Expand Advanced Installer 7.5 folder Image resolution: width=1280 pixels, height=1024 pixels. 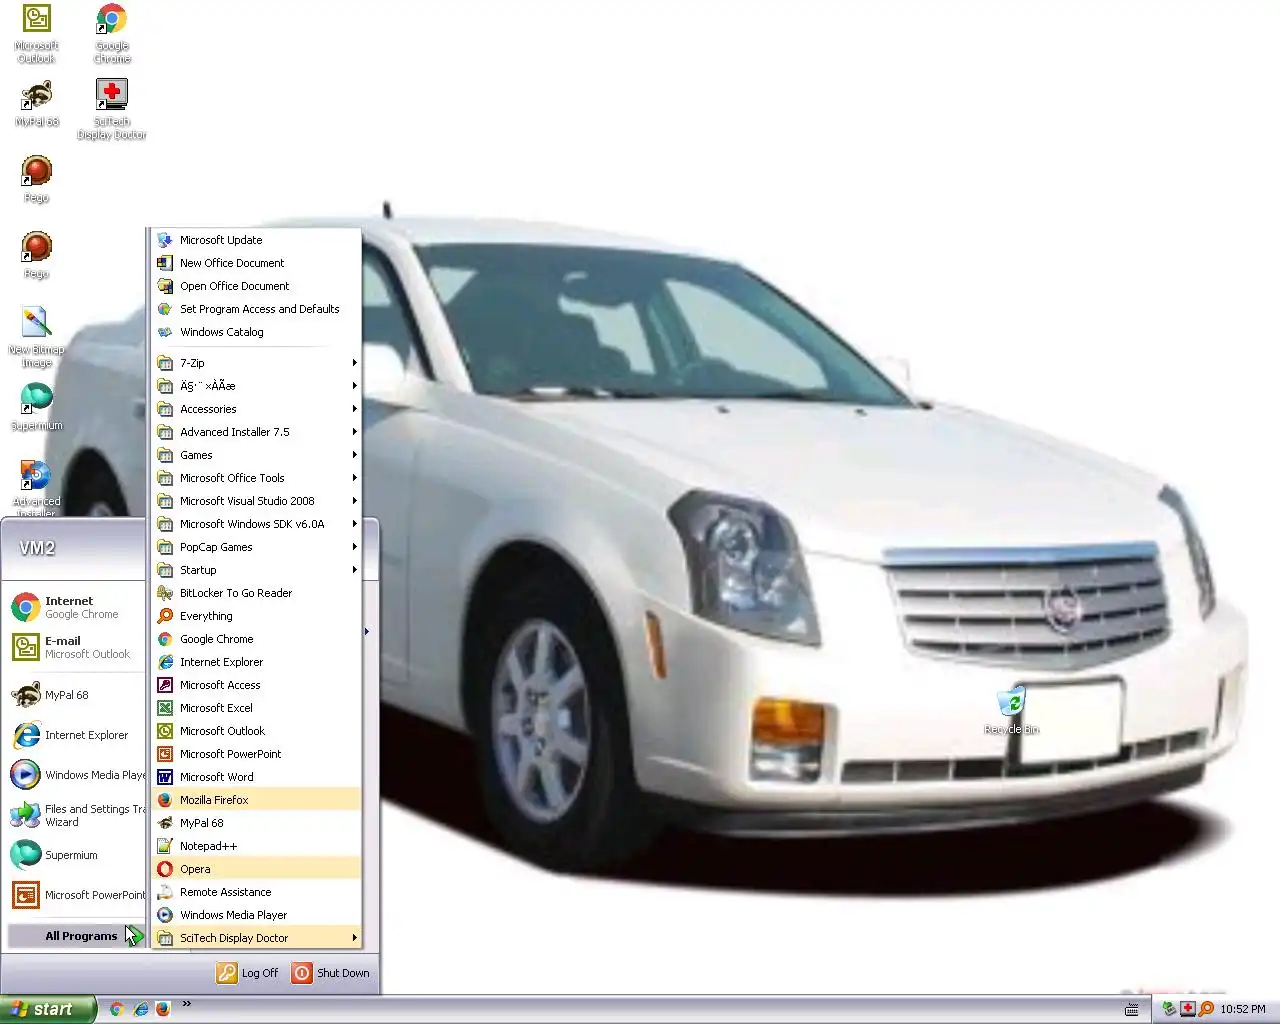[x=256, y=432]
